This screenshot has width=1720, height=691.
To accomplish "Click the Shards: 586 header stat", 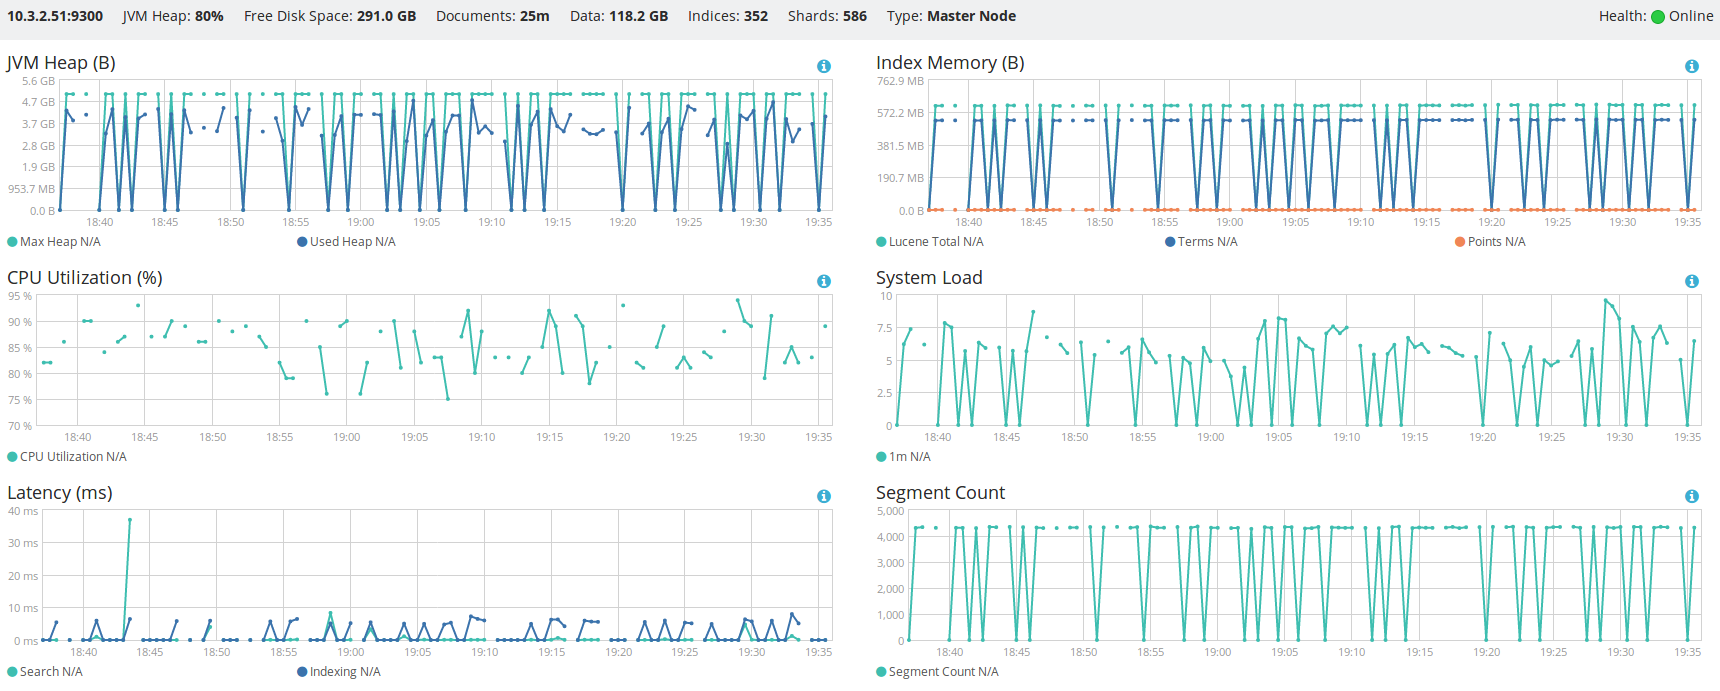I will click(827, 16).
